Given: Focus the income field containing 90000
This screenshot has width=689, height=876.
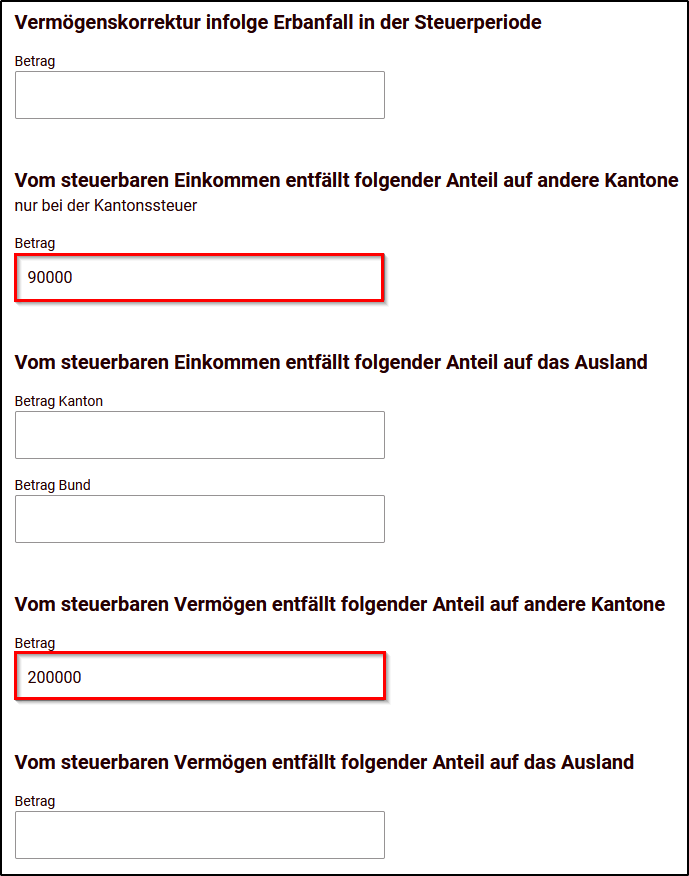Looking at the screenshot, I should point(199,278).
